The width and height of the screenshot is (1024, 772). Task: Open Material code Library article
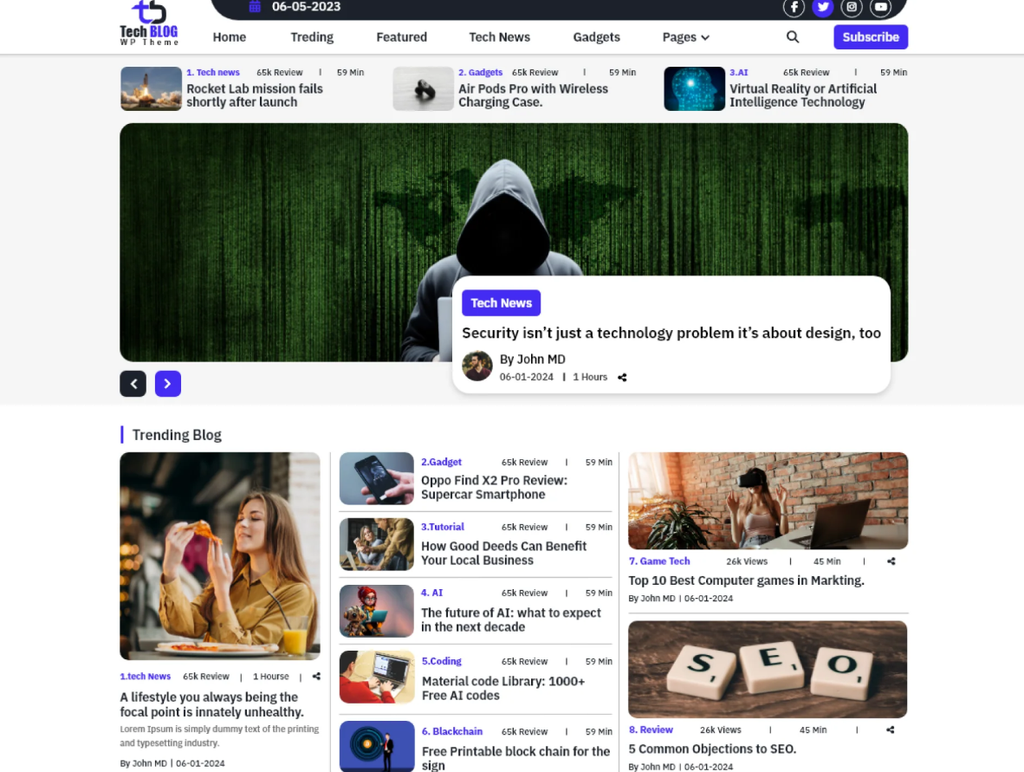503,688
